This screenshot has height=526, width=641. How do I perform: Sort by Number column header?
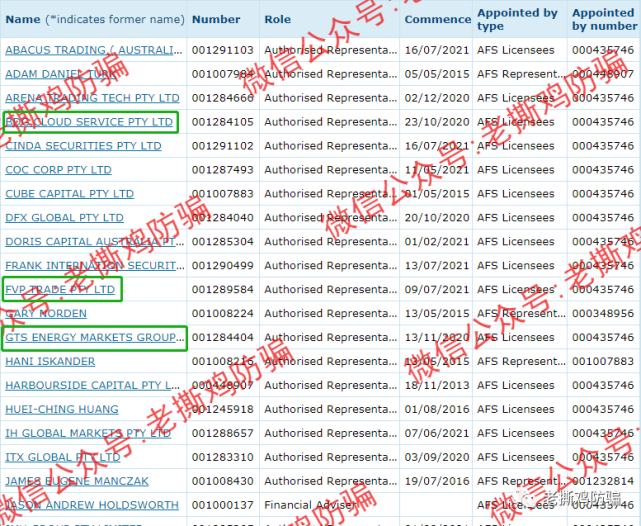[x=216, y=19]
